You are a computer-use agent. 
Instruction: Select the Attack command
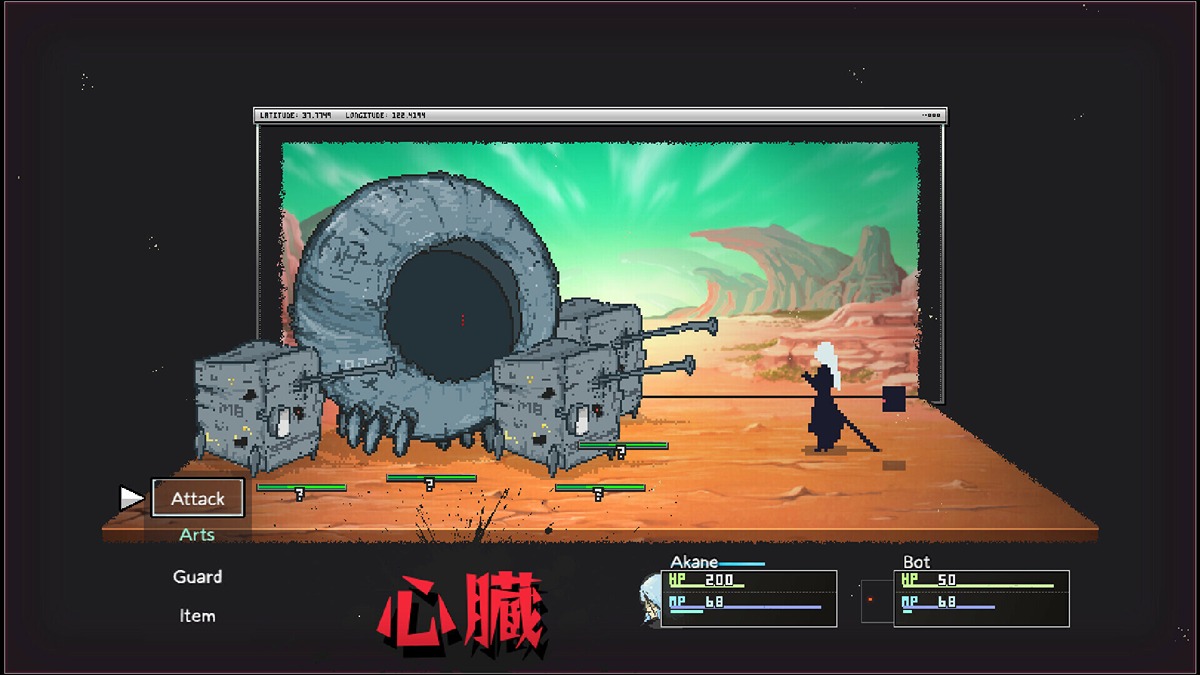pyautogui.click(x=198, y=498)
